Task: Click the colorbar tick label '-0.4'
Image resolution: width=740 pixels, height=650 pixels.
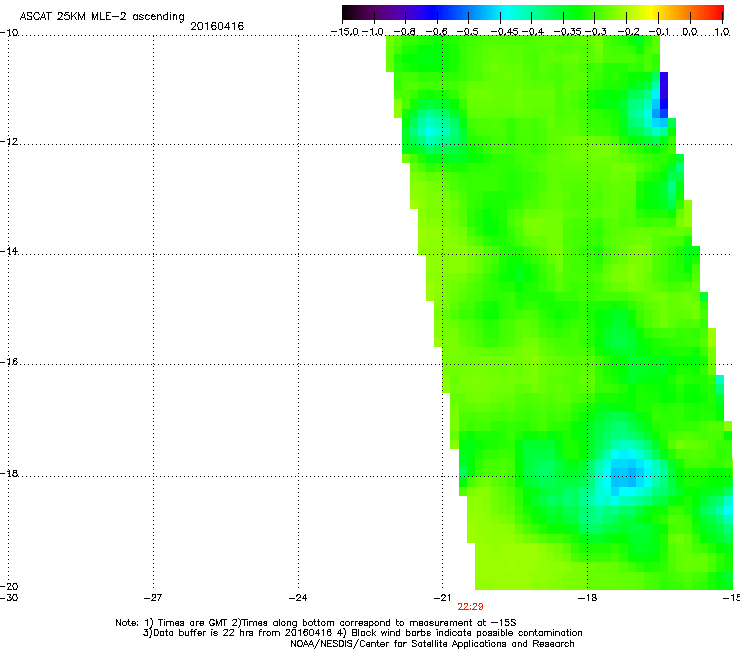Action: pyautogui.click(x=533, y=32)
